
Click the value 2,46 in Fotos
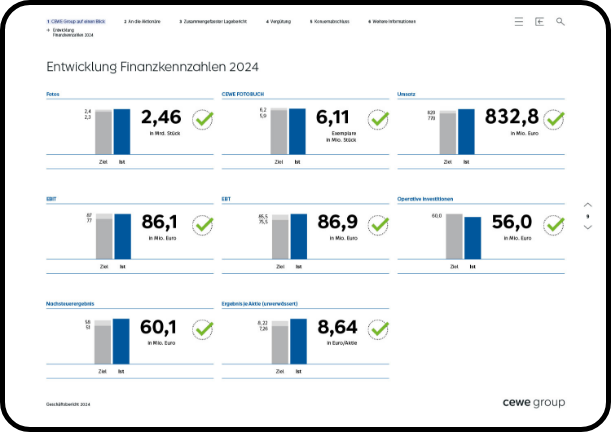click(161, 117)
